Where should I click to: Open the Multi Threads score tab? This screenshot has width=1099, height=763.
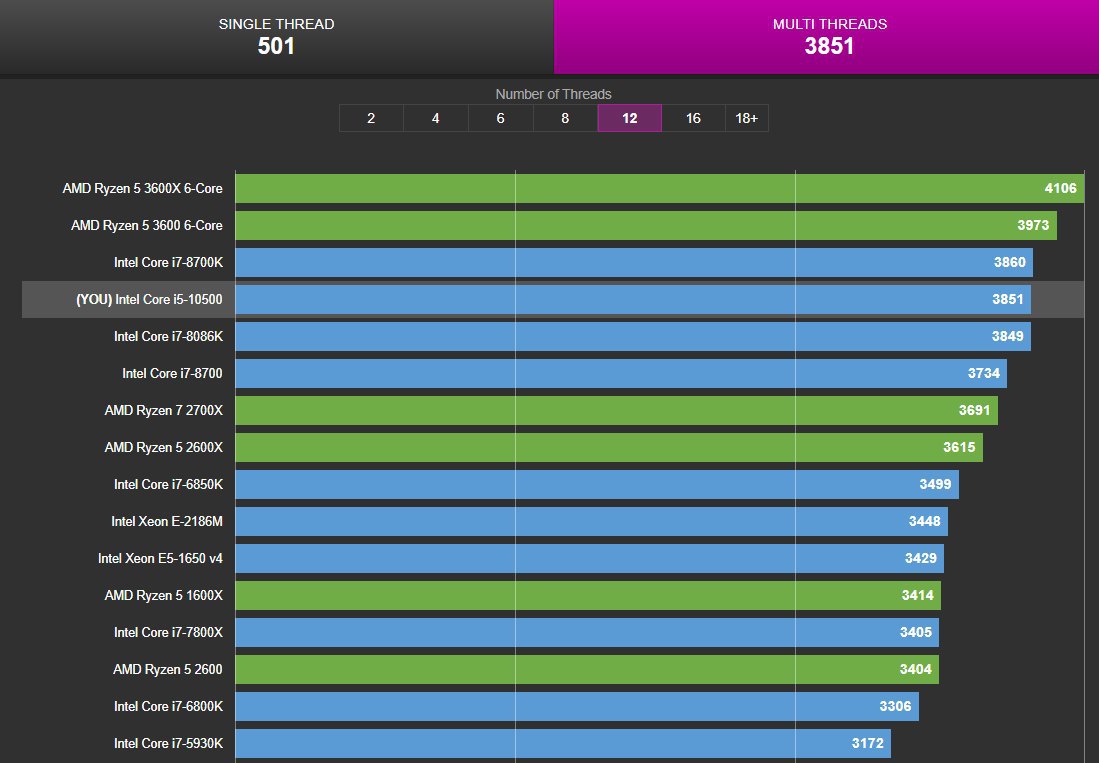click(x=826, y=36)
